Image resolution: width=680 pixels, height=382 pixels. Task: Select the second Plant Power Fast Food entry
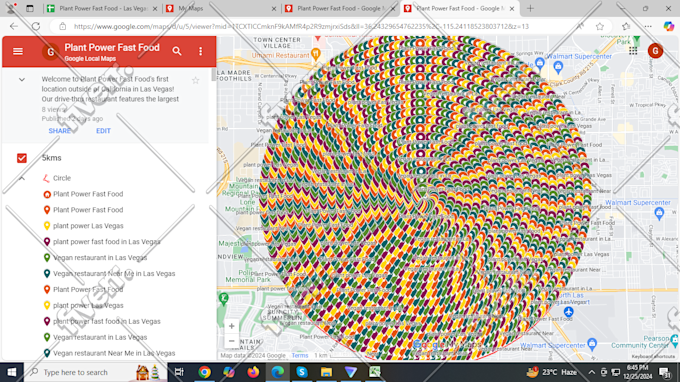tap(88, 210)
